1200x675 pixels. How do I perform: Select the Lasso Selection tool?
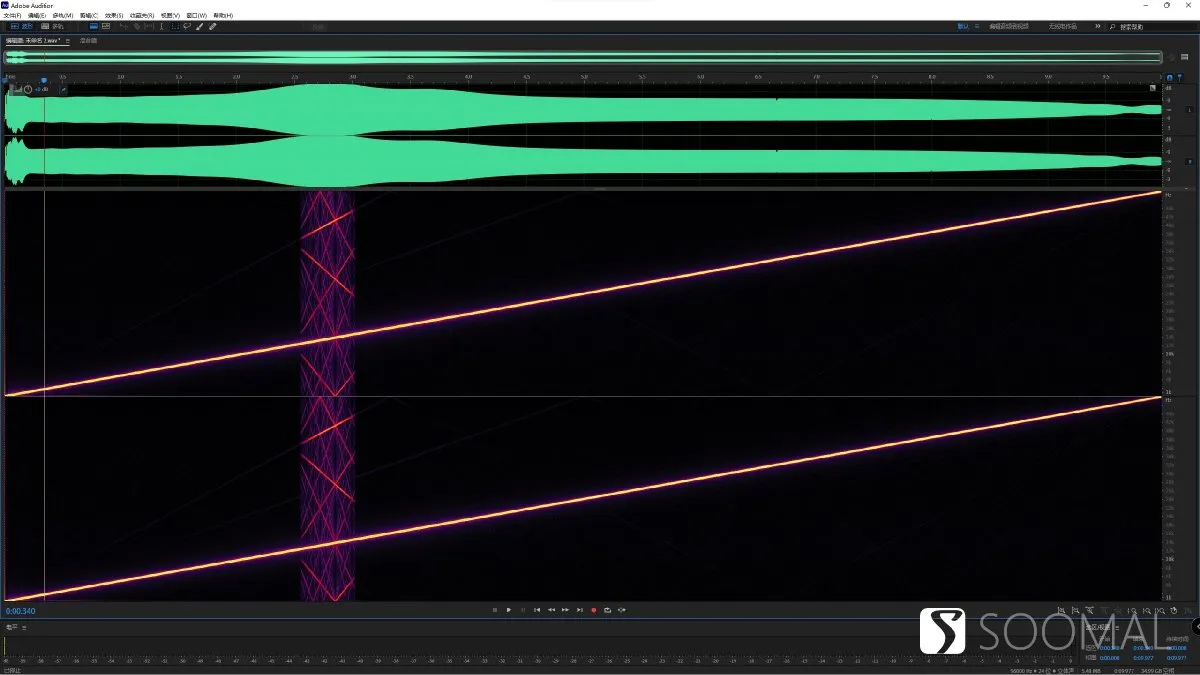(187, 26)
